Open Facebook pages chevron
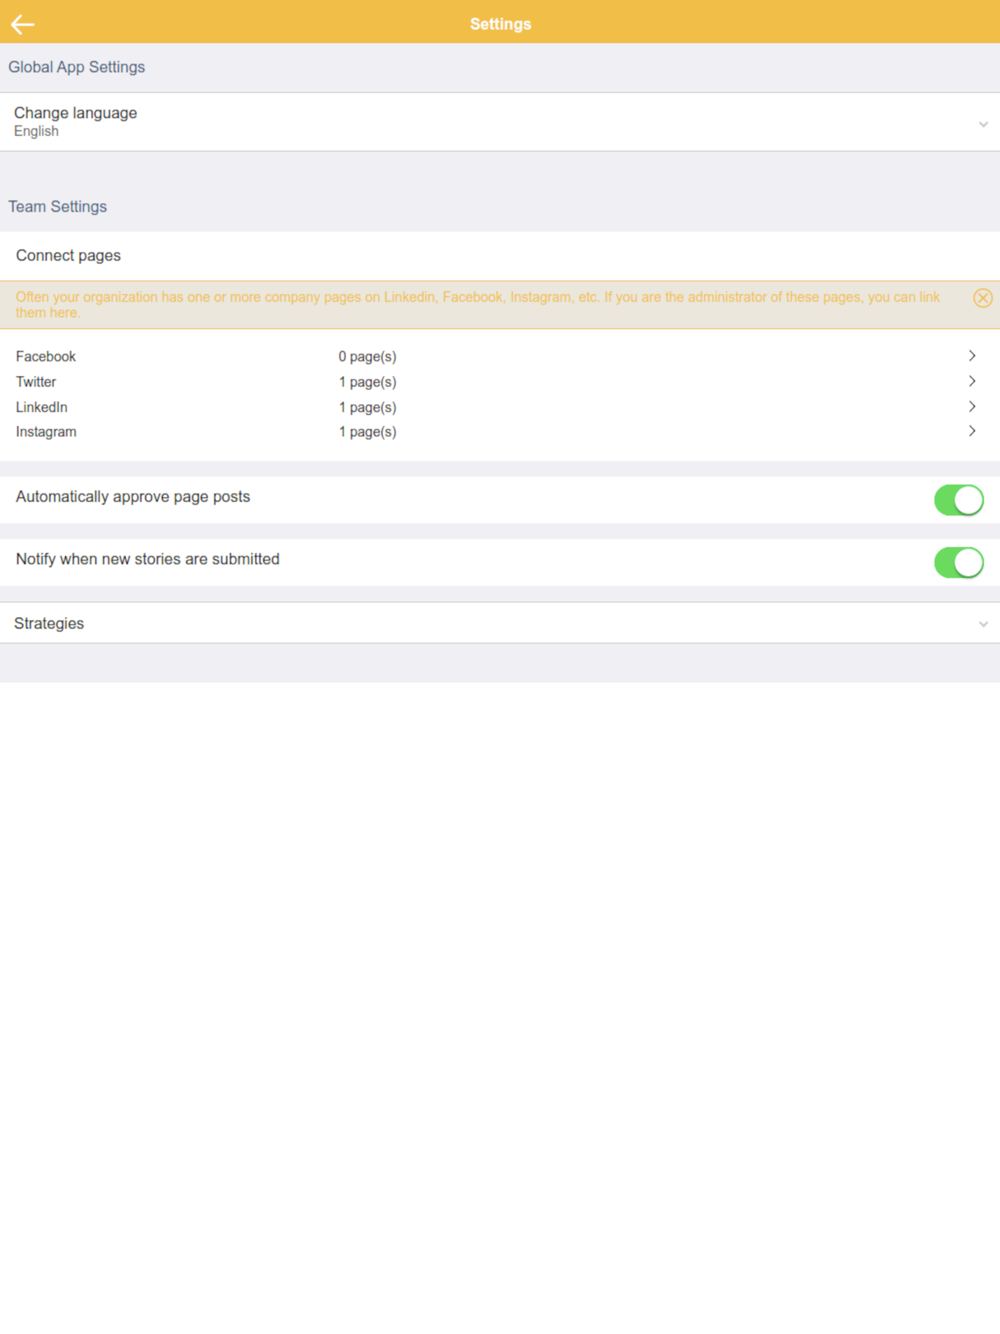This screenshot has height=1334, width=1000. coord(972,356)
